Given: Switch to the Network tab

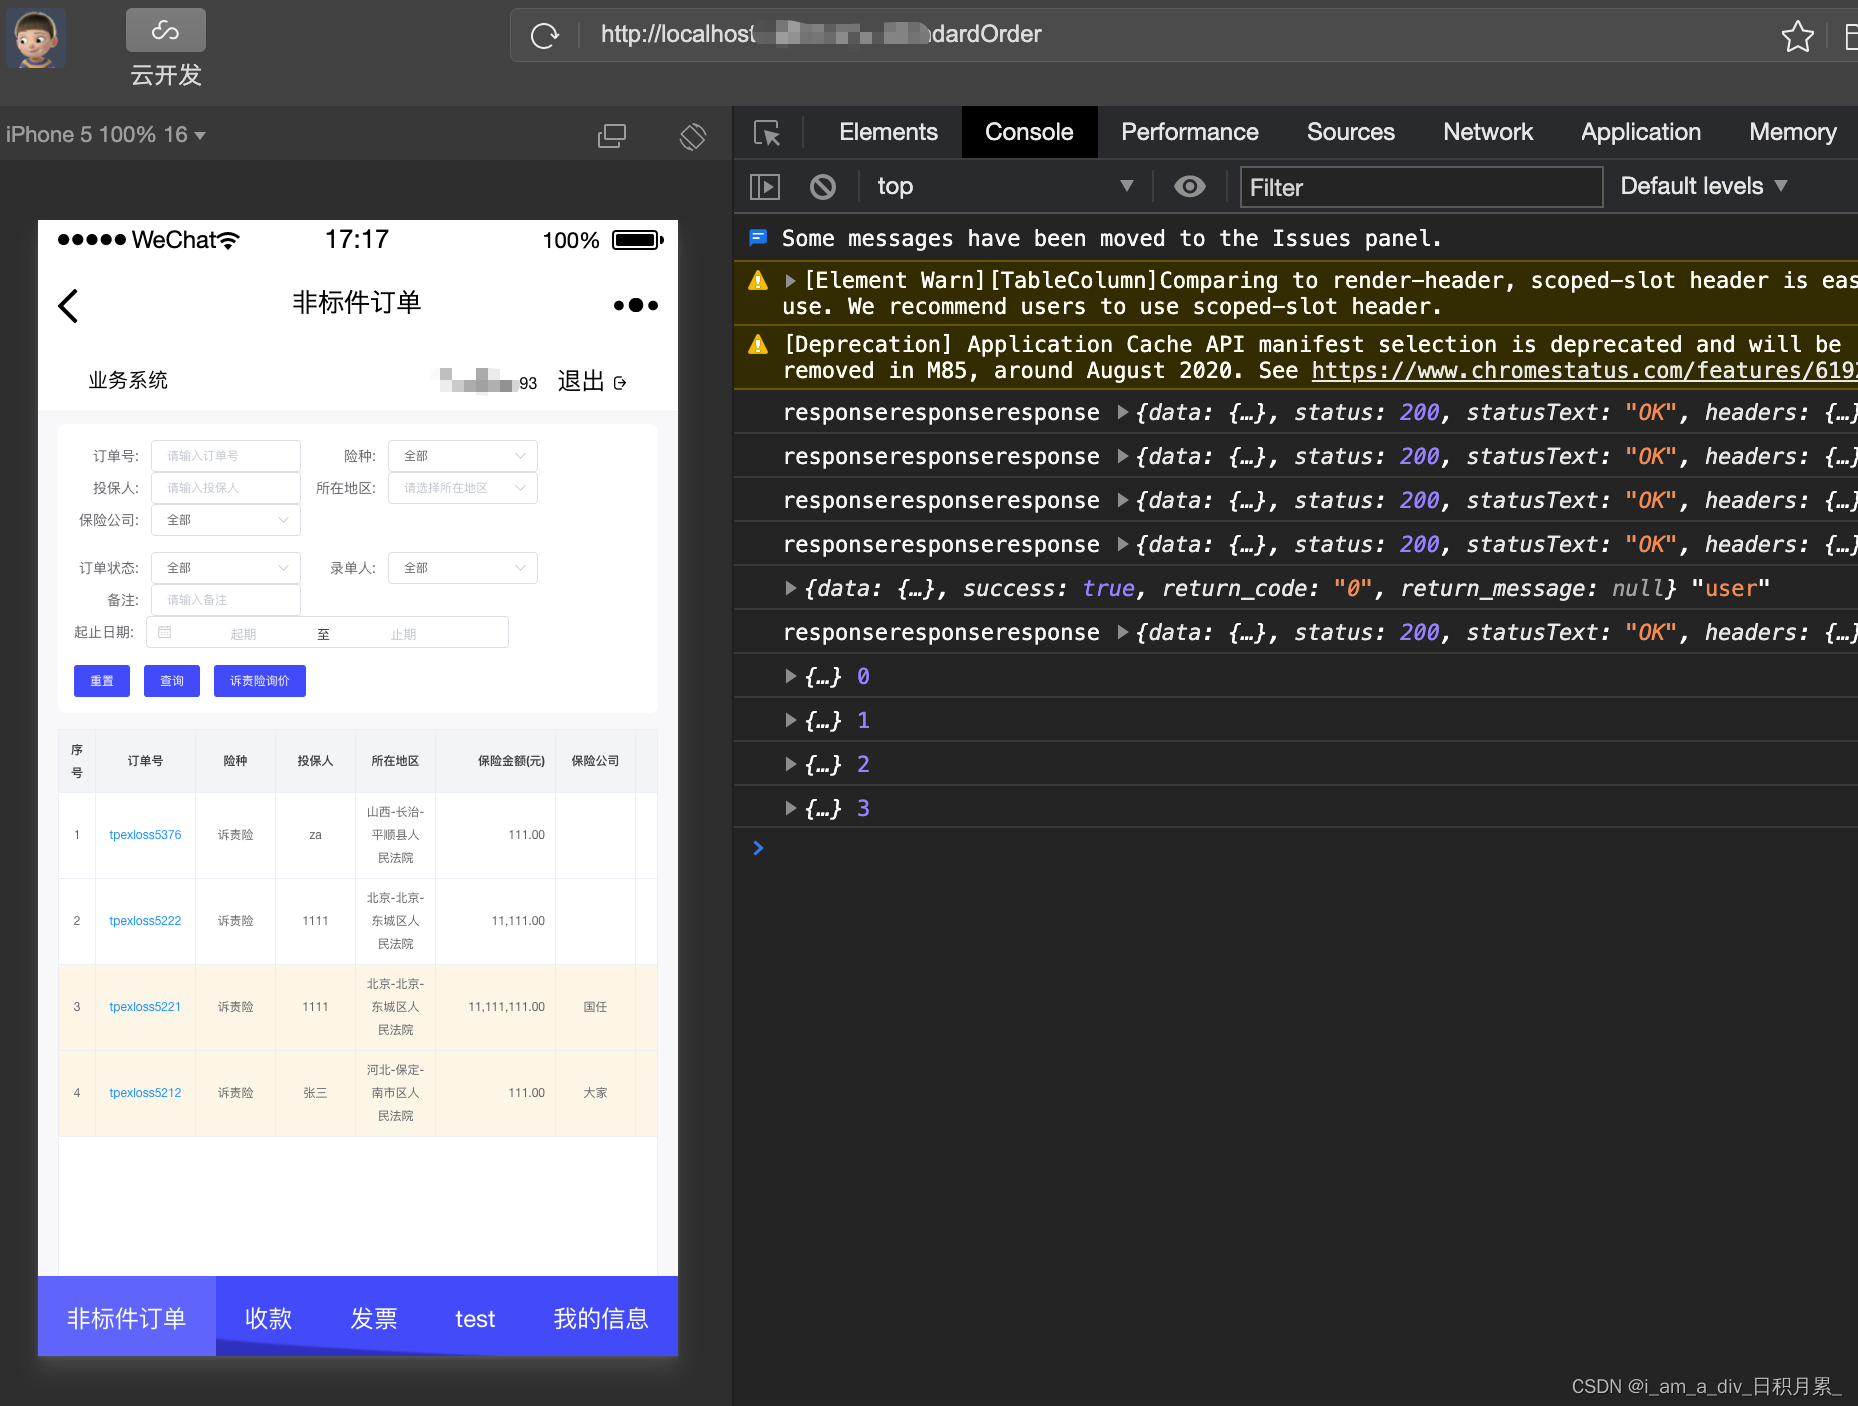Looking at the screenshot, I should pos(1487,132).
